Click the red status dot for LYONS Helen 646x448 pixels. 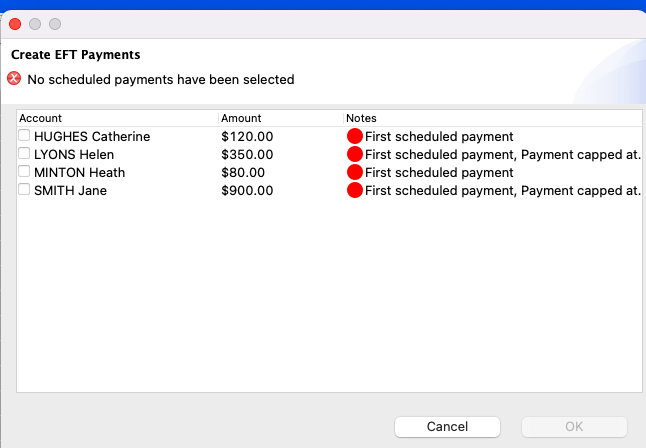point(355,154)
